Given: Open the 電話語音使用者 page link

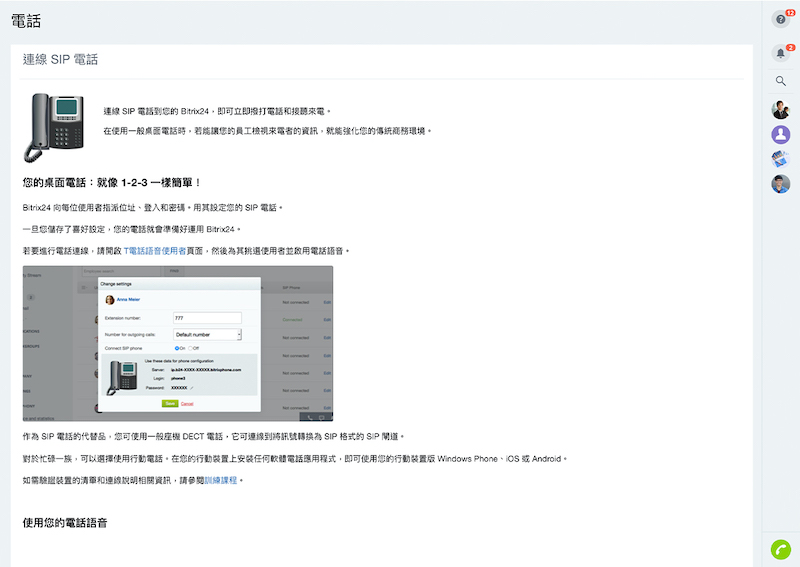Looking at the screenshot, I should 155,251.
